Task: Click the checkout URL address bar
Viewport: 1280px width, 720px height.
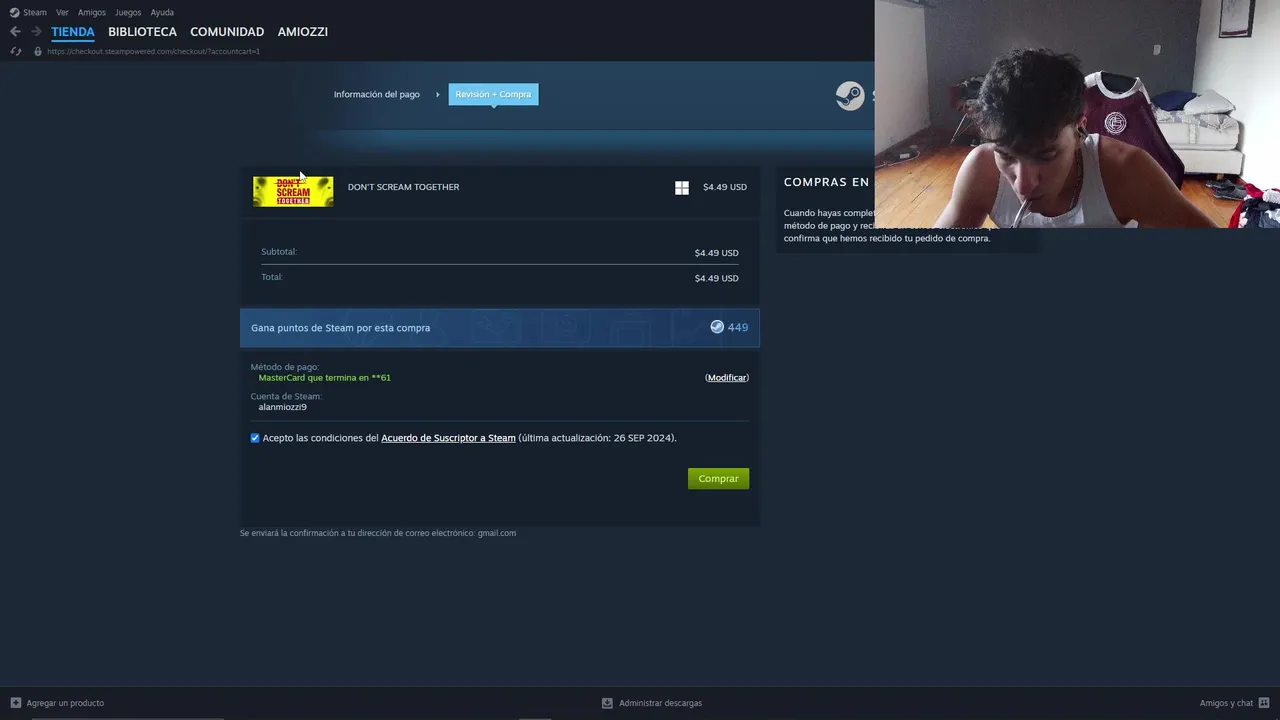Action: coord(153,51)
